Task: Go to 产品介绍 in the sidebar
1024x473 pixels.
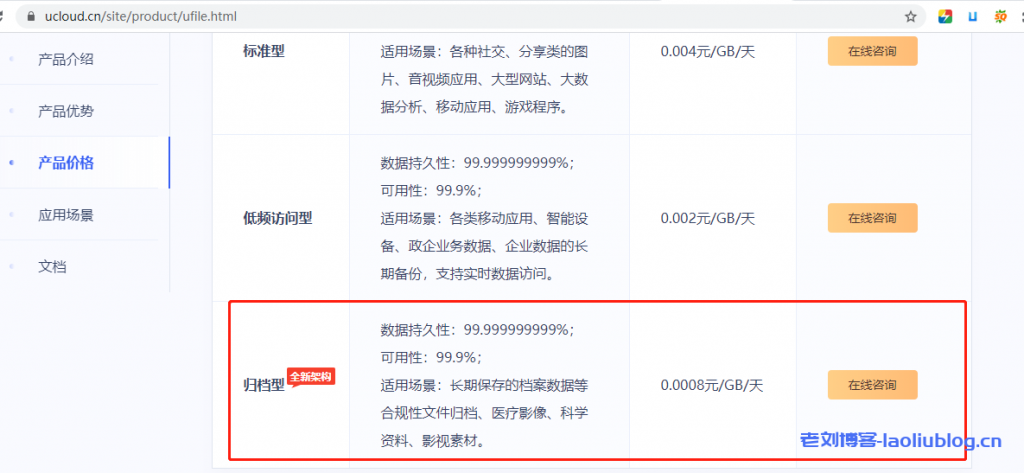Action: tap(65, 59)
